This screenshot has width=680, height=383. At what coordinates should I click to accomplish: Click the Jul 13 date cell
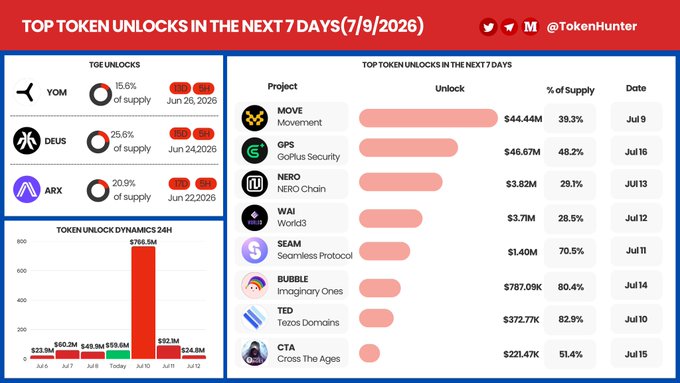(636, 183)
